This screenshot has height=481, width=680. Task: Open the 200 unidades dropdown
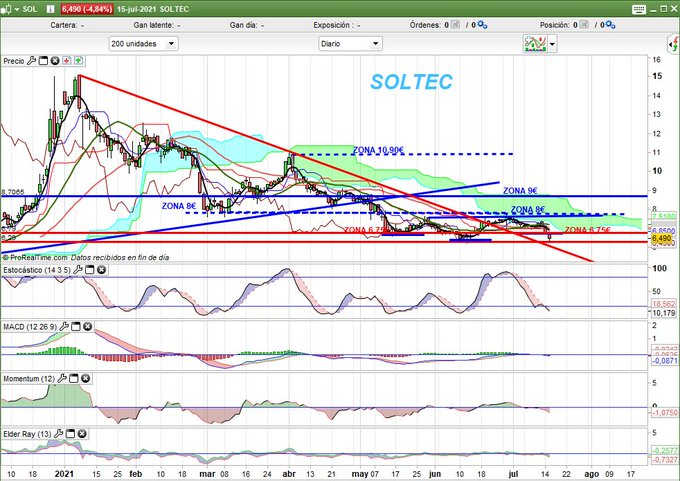[143, 44]
